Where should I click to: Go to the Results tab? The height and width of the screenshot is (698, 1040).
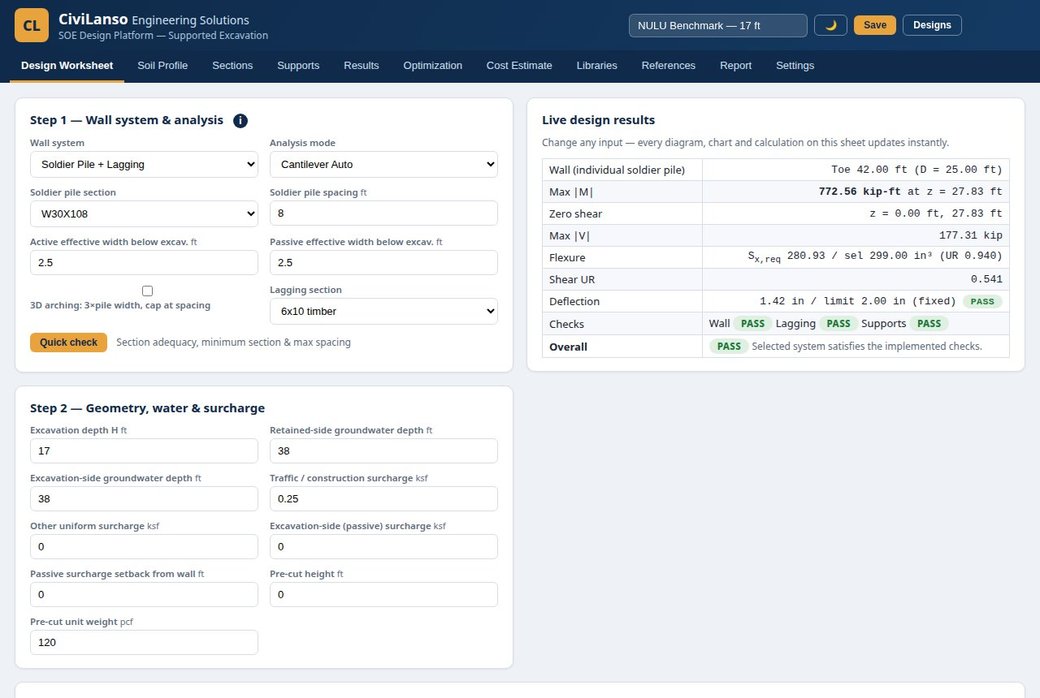[x=361, y=66]
